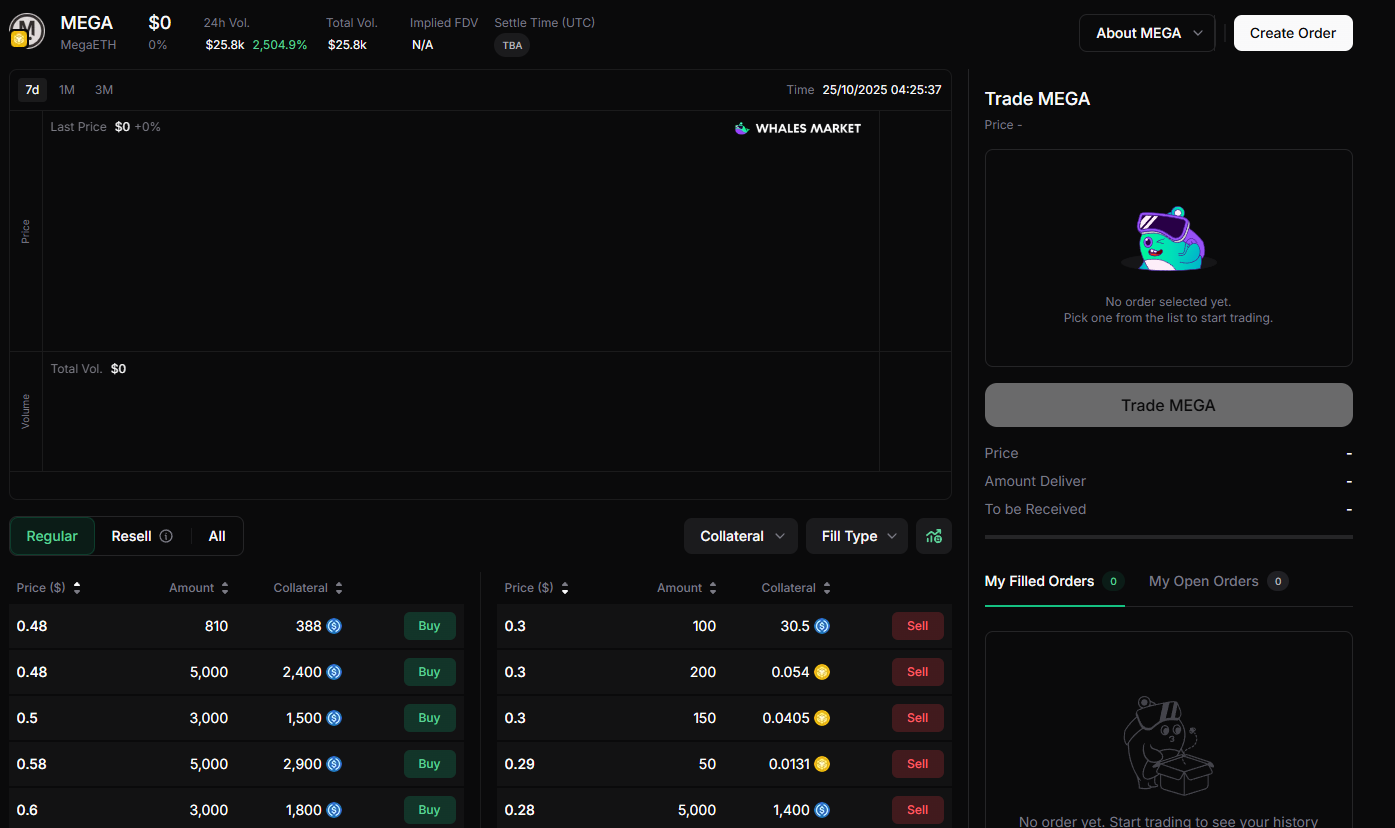
Task: Open the Collateral filter dropdown
Action: pos(740,536)
